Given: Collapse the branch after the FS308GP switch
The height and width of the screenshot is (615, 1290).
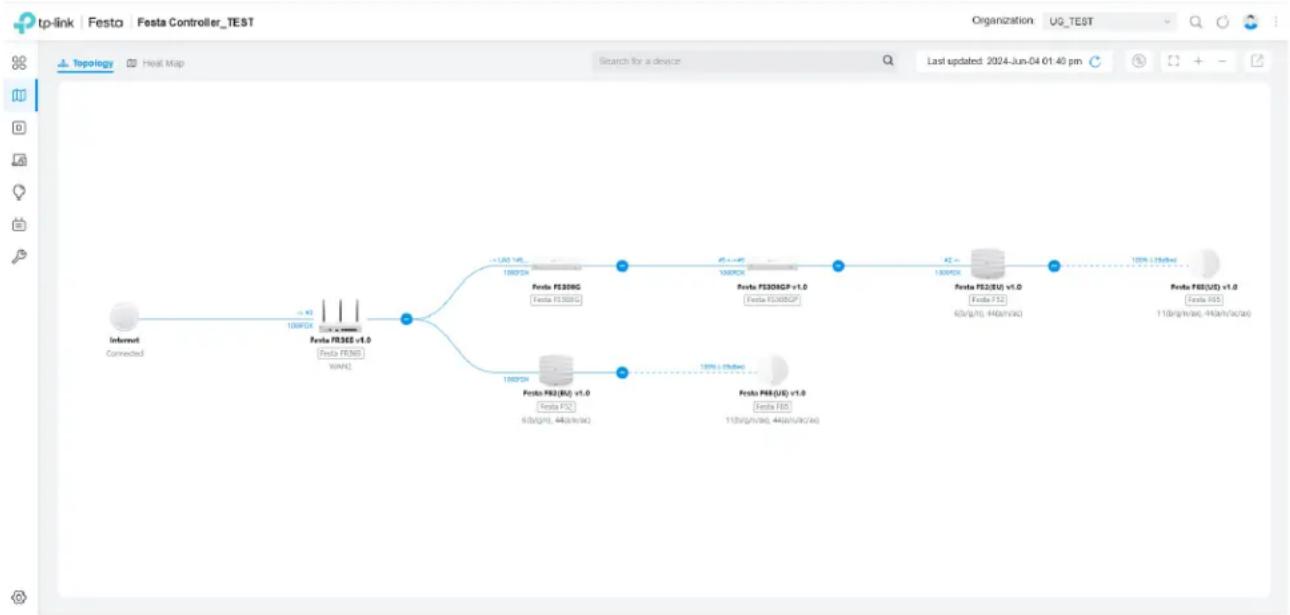Looking at the screenshot, I should [838, 266].
